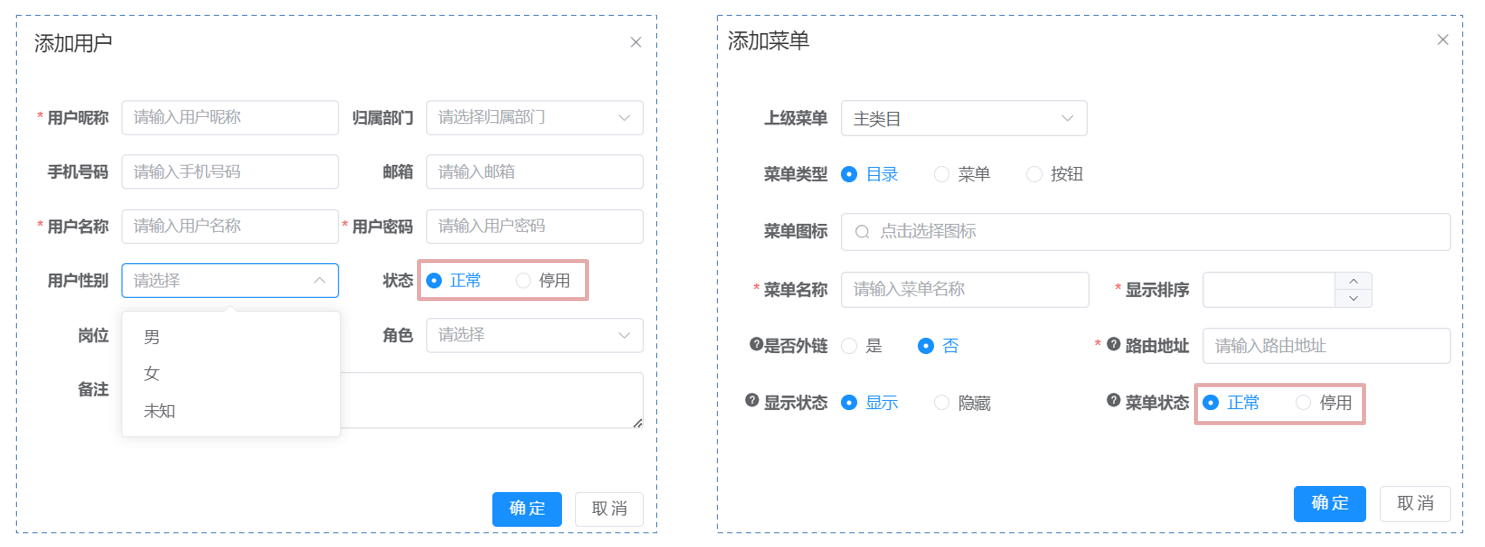
Task: Close the 添加用户 dialog with X
Action: [635, 43]
